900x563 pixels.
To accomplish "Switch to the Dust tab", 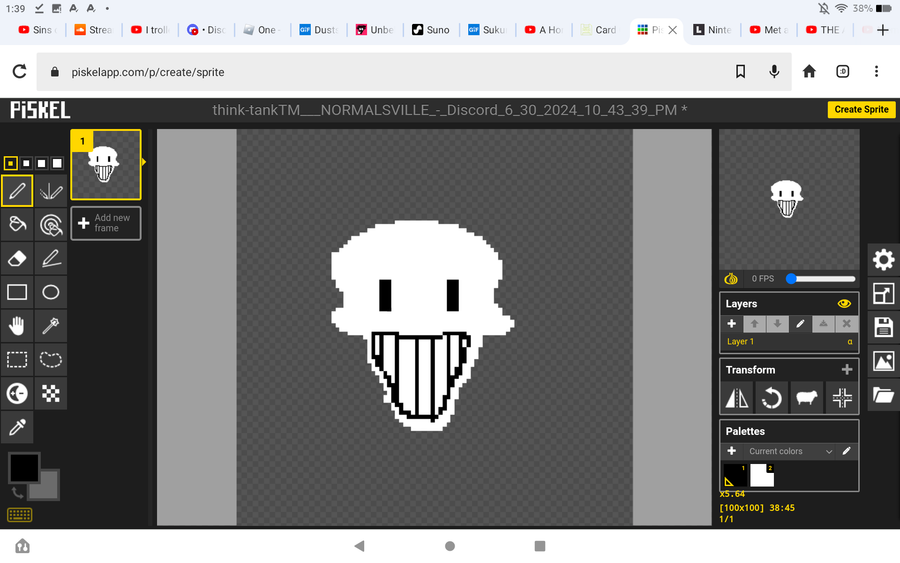I will (319, 30).
